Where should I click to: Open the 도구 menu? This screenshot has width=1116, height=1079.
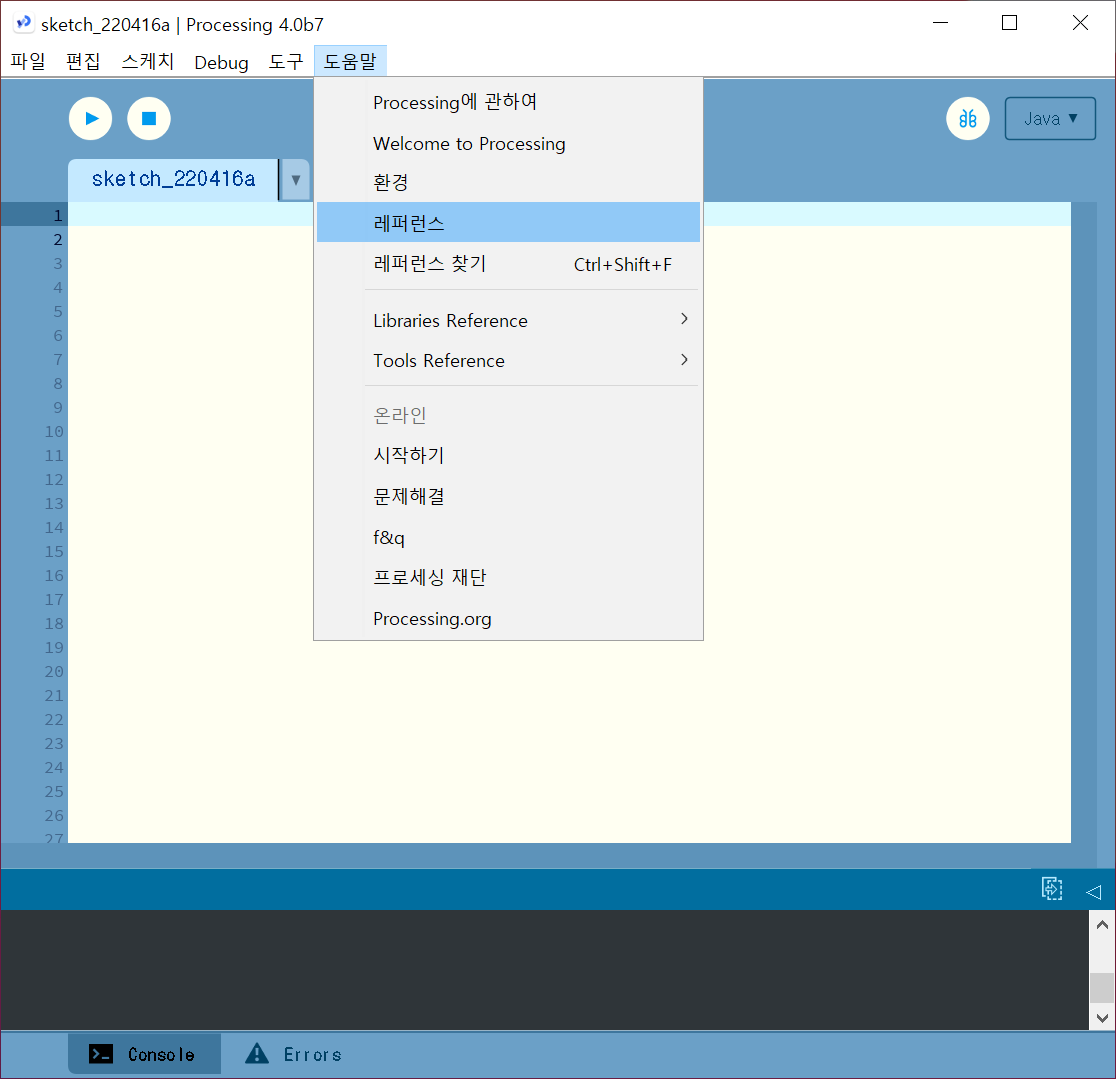tap(285, 62)
